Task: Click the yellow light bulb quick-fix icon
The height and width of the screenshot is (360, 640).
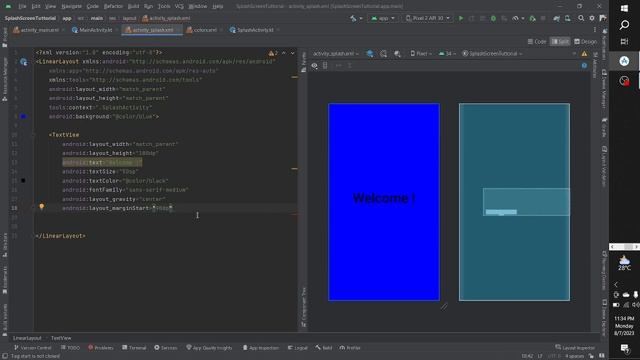Action: [x=41, y=207]
